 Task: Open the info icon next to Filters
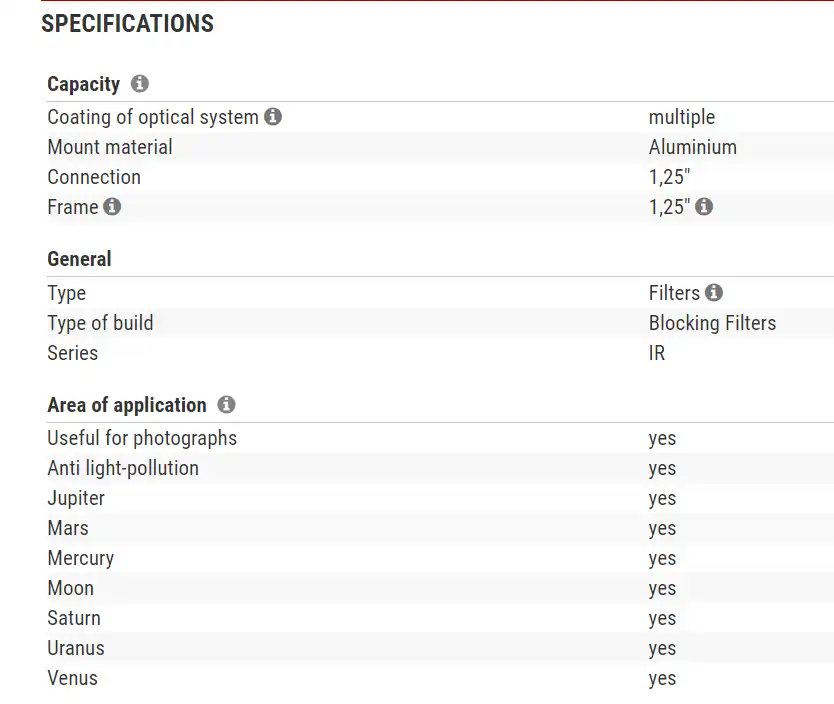713,293
